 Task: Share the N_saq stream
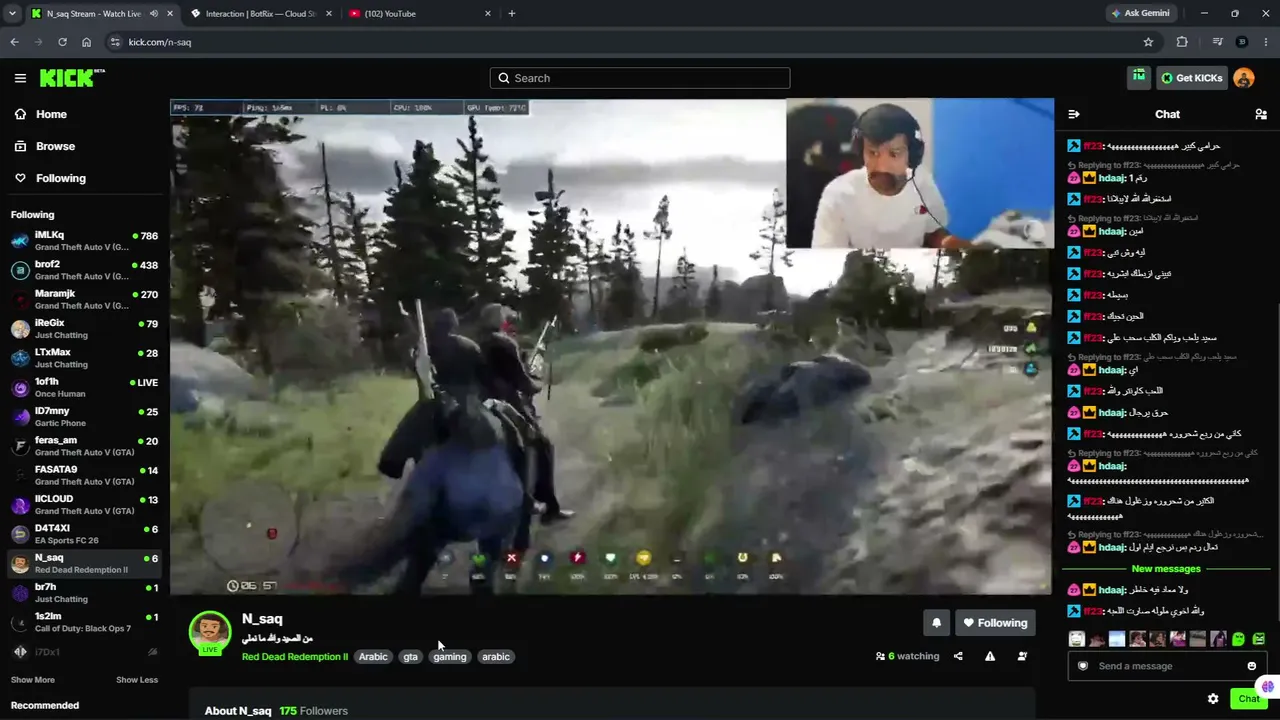[958, 656]
